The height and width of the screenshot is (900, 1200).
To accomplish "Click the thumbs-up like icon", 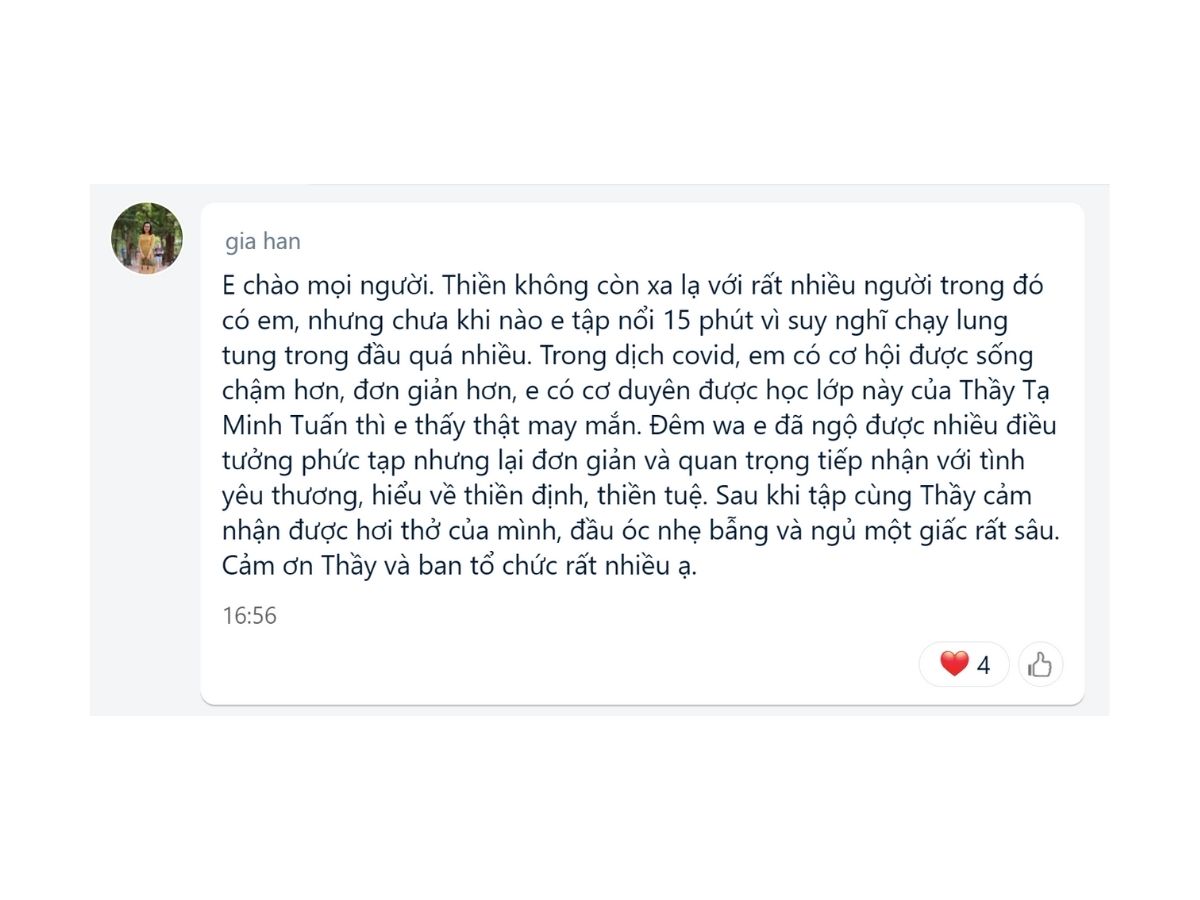I will (x=1040, y=664).
